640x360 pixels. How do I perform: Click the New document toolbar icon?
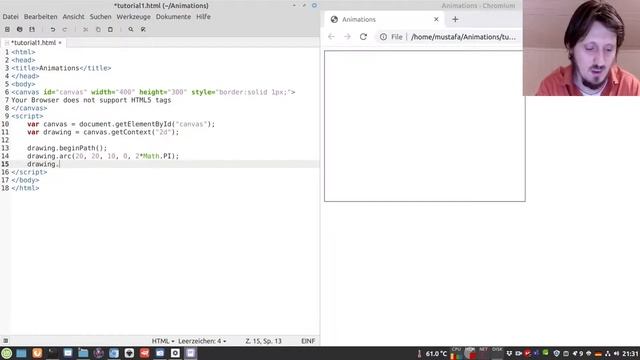[7, 29]
